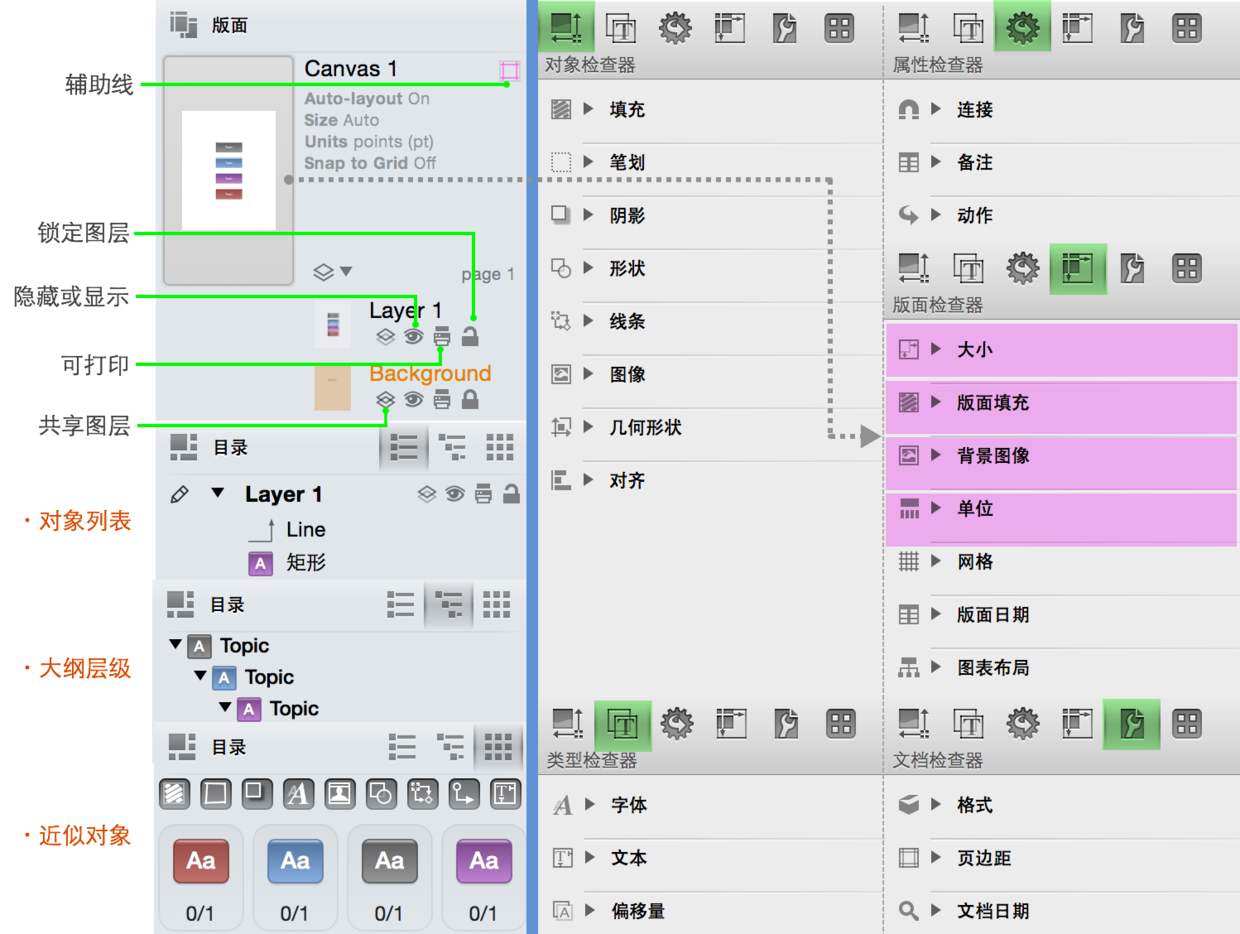
Task: Click outline view tab above the Topic tree
Action: 449,604
